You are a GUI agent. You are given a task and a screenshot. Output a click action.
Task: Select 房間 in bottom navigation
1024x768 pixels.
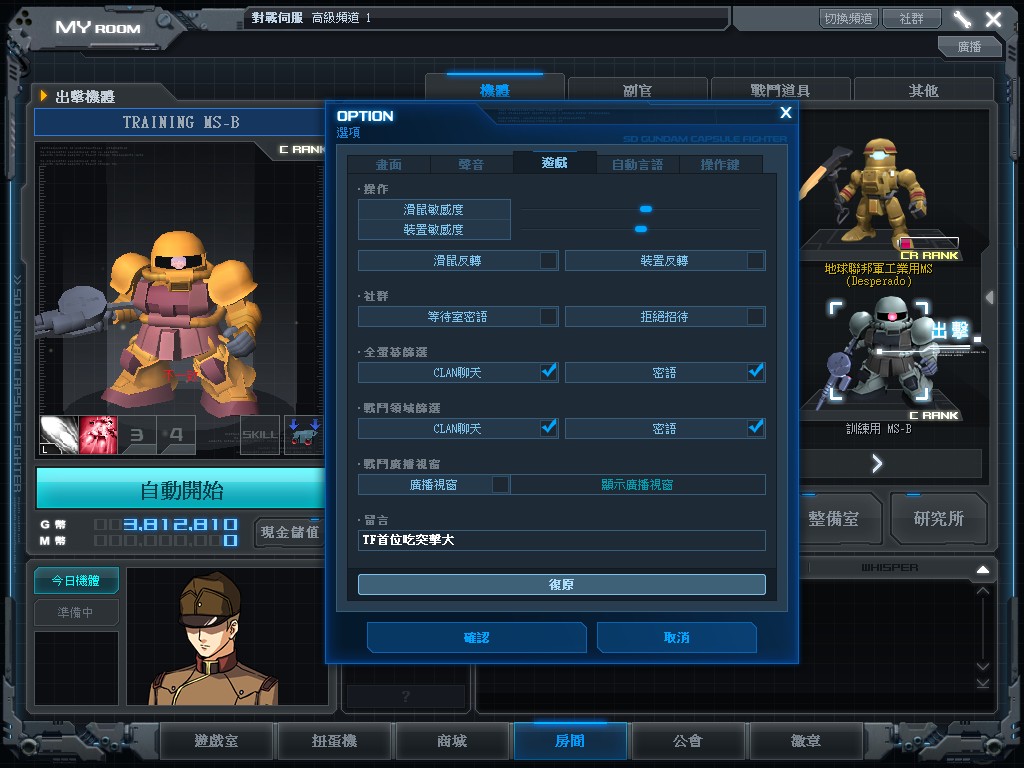570,741
